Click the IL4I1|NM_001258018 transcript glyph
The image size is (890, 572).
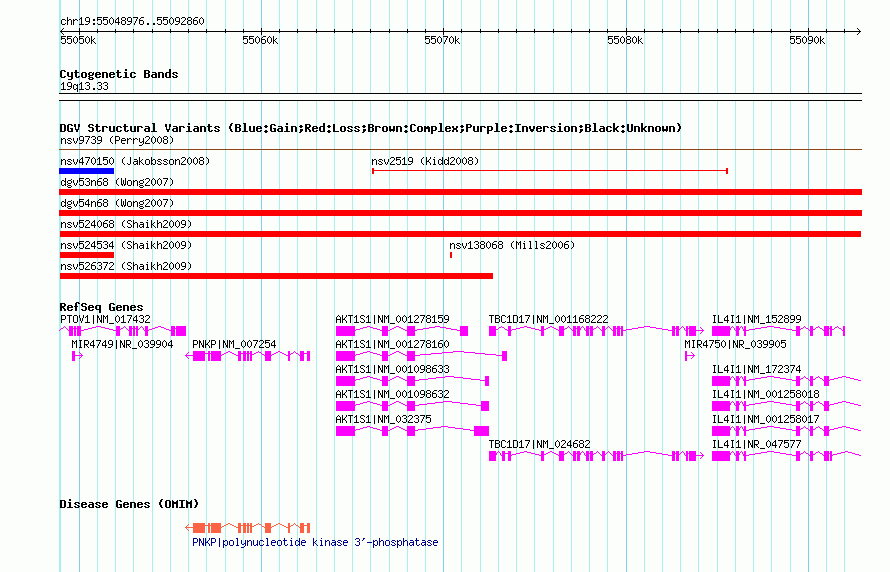[787, 406]
